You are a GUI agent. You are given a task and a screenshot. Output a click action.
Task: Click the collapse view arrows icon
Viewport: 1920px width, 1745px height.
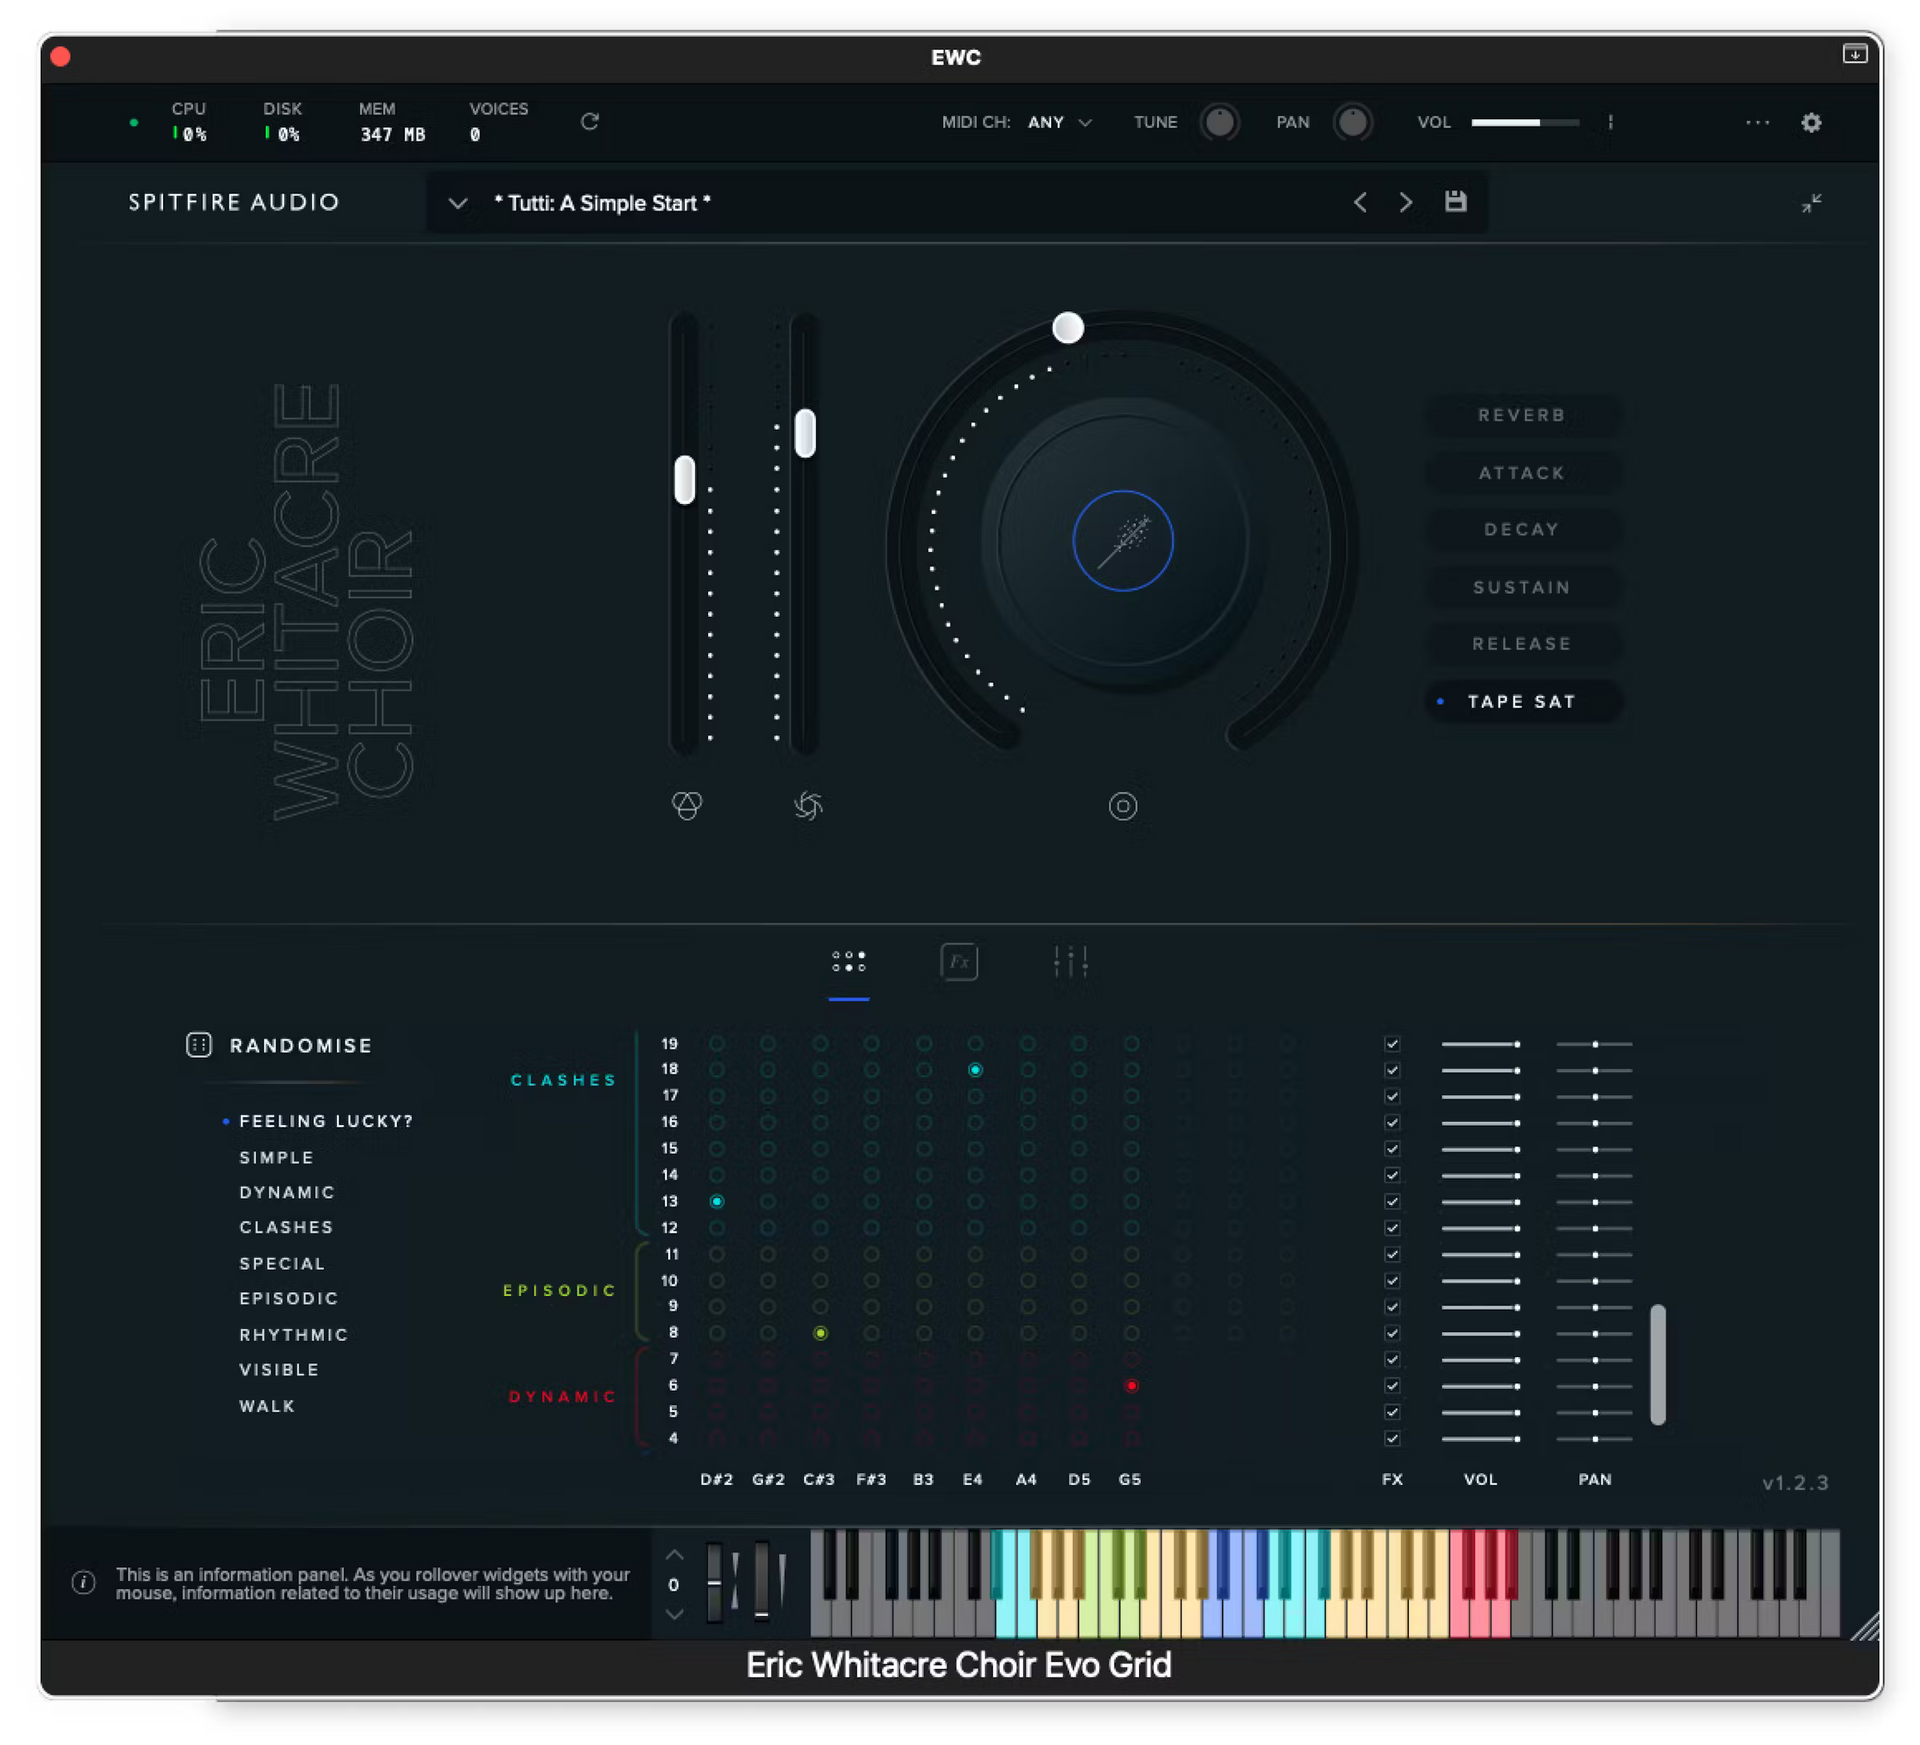[1811, 203]
